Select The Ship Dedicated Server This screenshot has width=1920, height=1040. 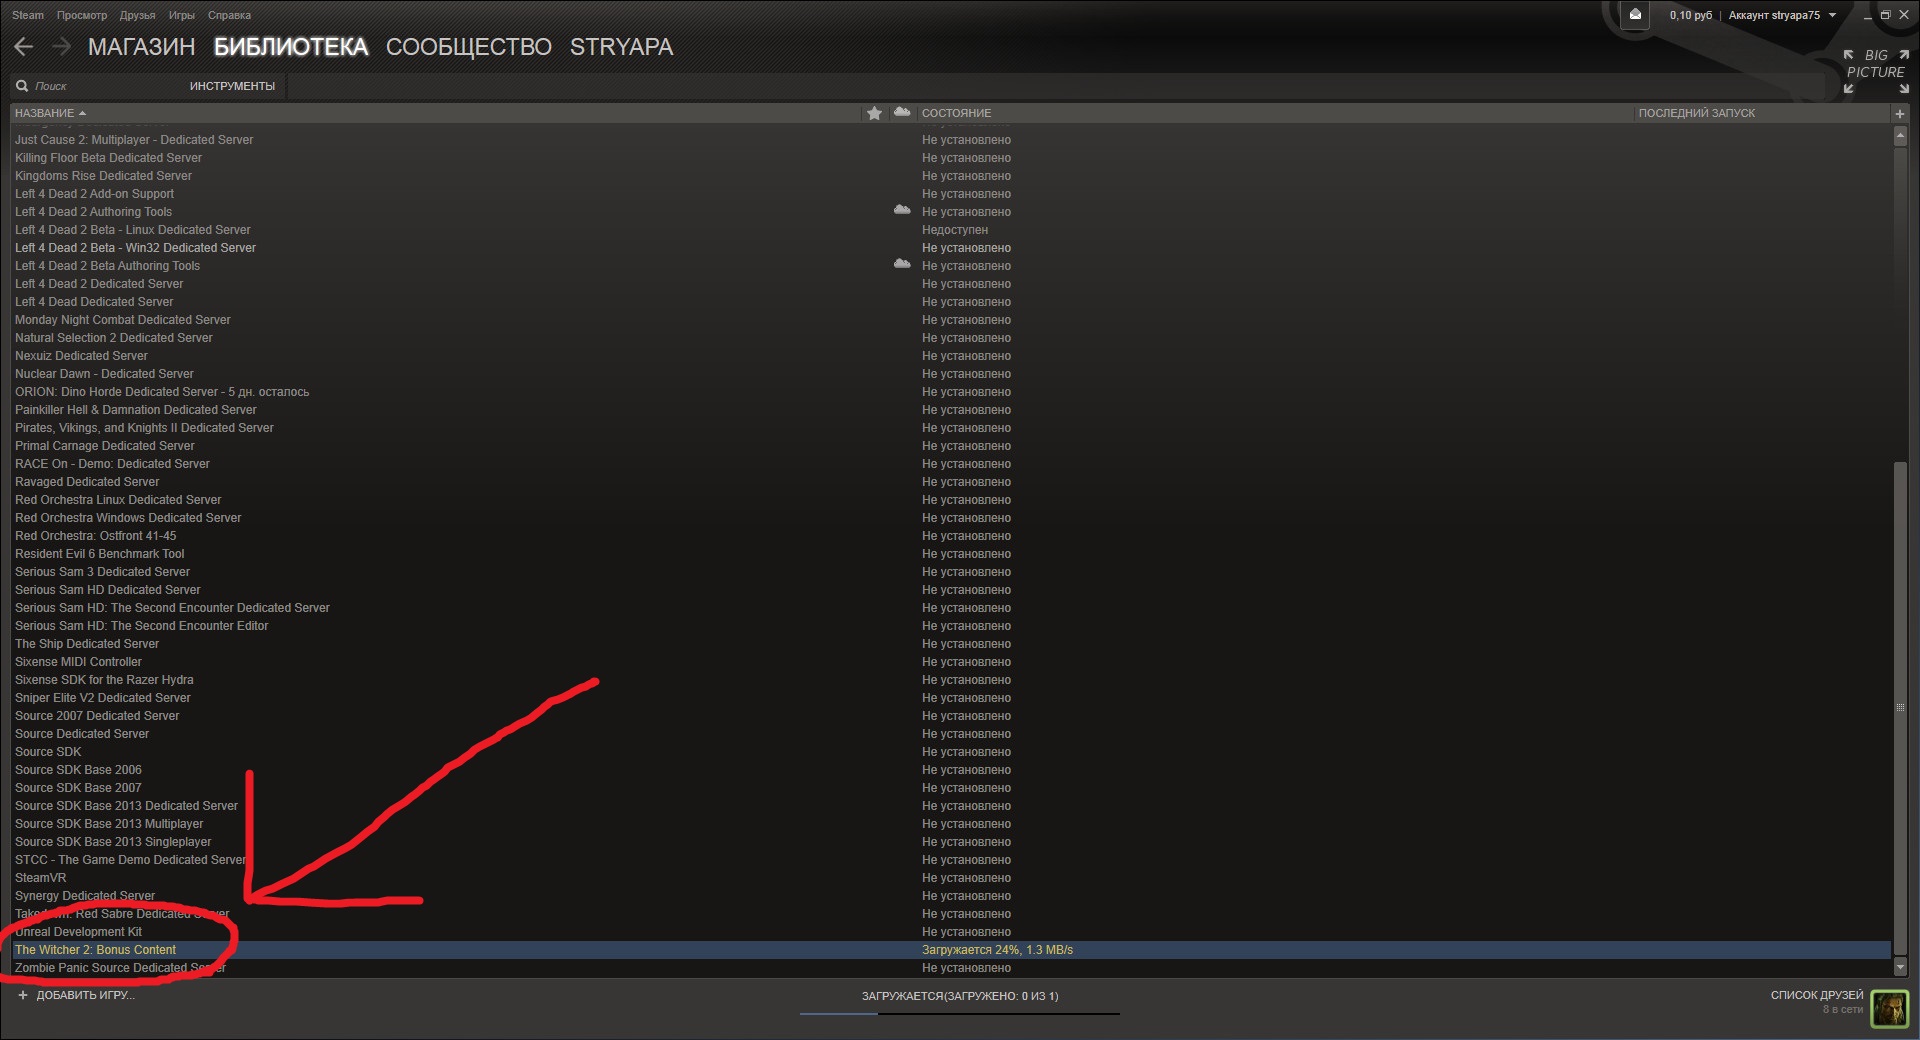pos(86,644)
